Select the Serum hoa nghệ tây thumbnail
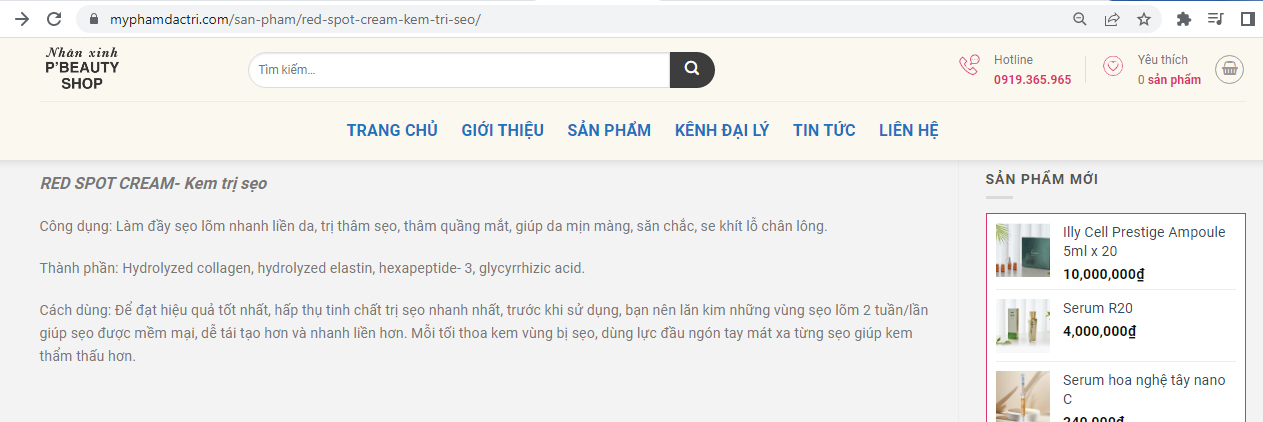Image resolution: width=1263 pixels, height=422 pixels. pyautogui.click(x=1023, y=396)
